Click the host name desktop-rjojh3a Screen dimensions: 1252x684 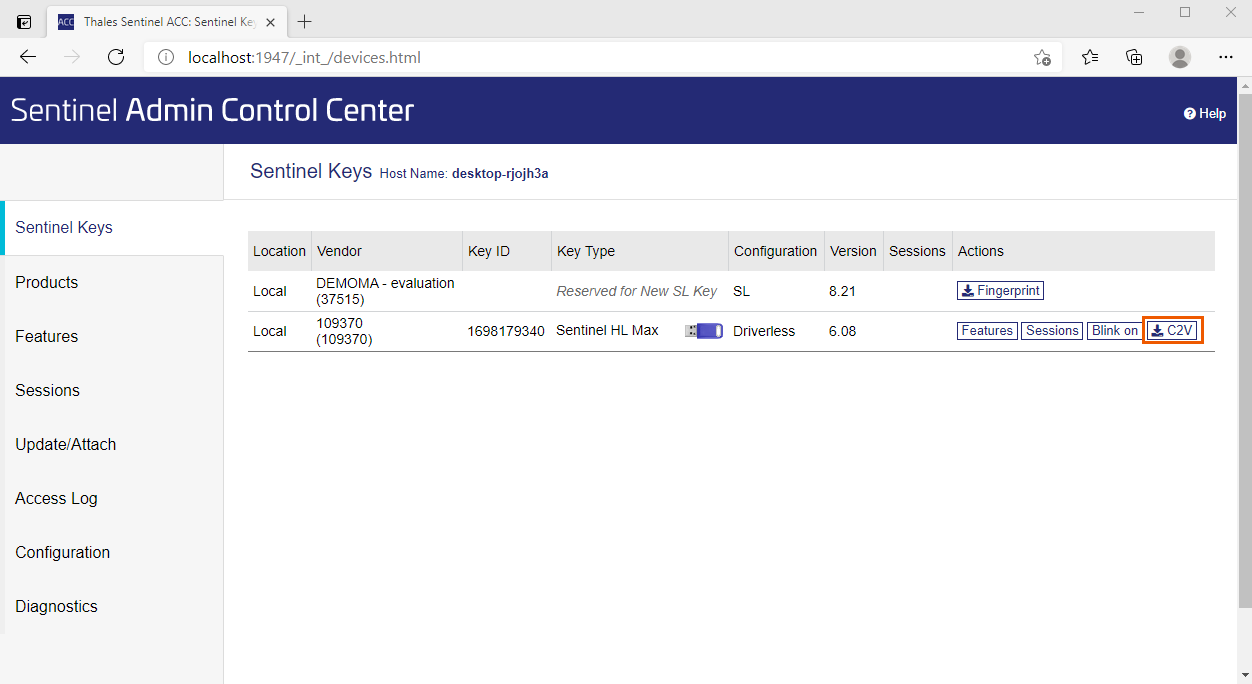coord(500,173)
